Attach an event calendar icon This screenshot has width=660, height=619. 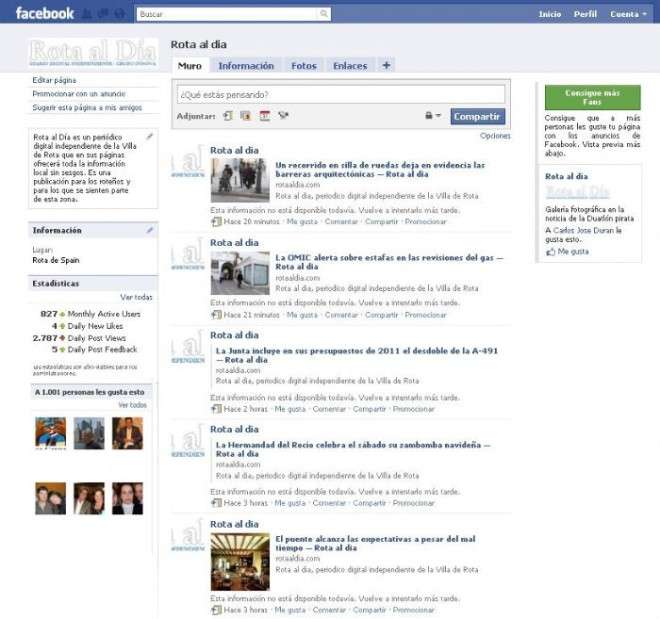tap(264, 116)
